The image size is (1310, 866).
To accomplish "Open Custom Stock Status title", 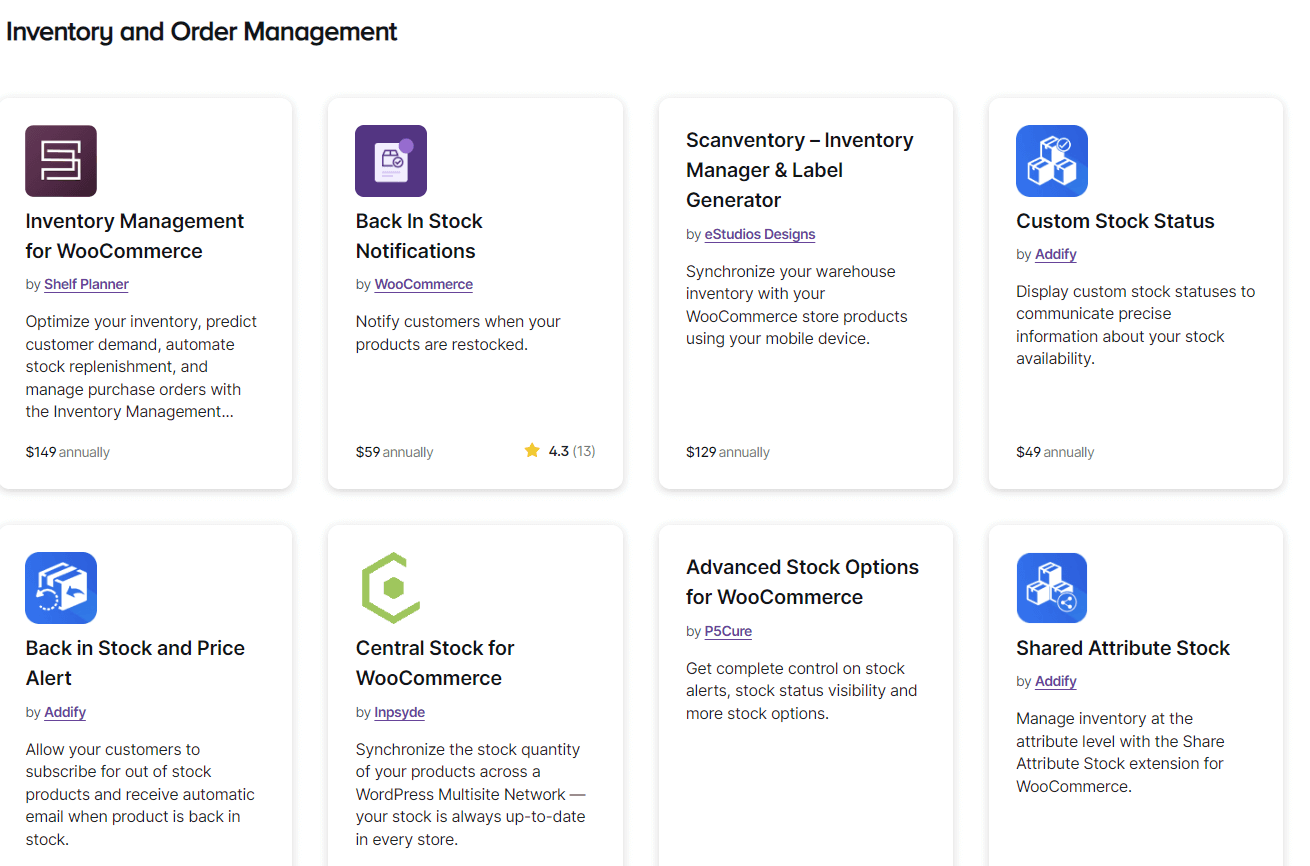I will [1115, 221].
